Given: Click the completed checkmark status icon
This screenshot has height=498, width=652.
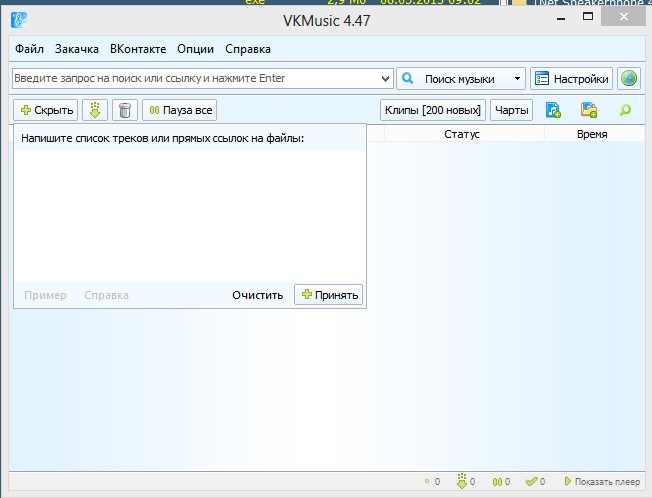Looking at the screenshot, I should click(x=531, y=481).
